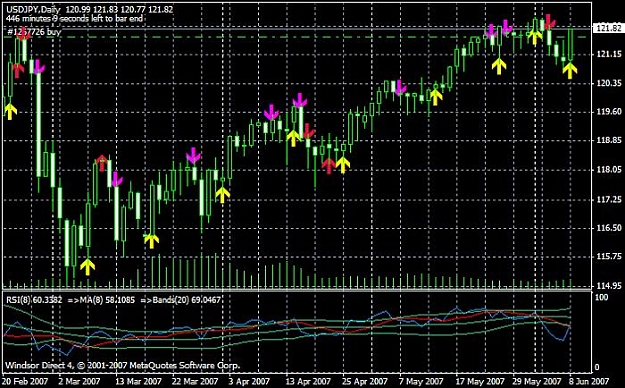This screenshot has width=625, height=388.
Task: Click the 13 Apr 2007 date label
Action: (309, 381)
